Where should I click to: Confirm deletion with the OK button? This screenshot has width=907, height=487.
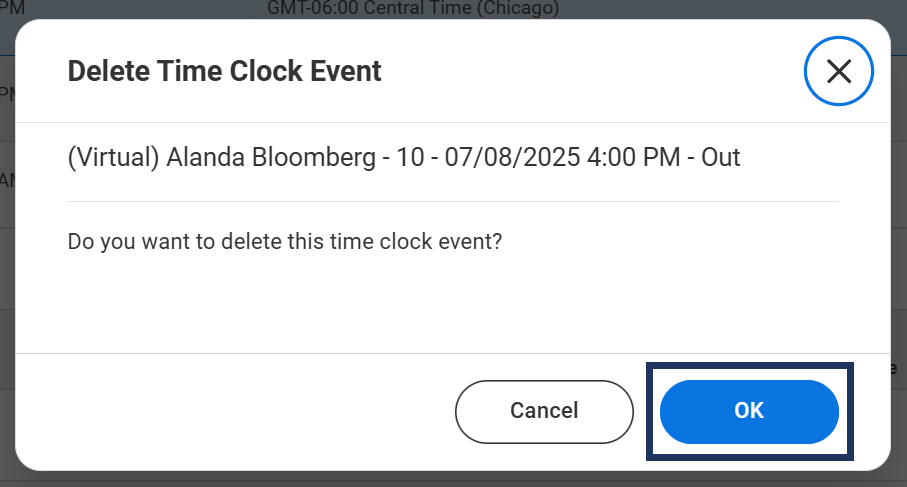749,411
